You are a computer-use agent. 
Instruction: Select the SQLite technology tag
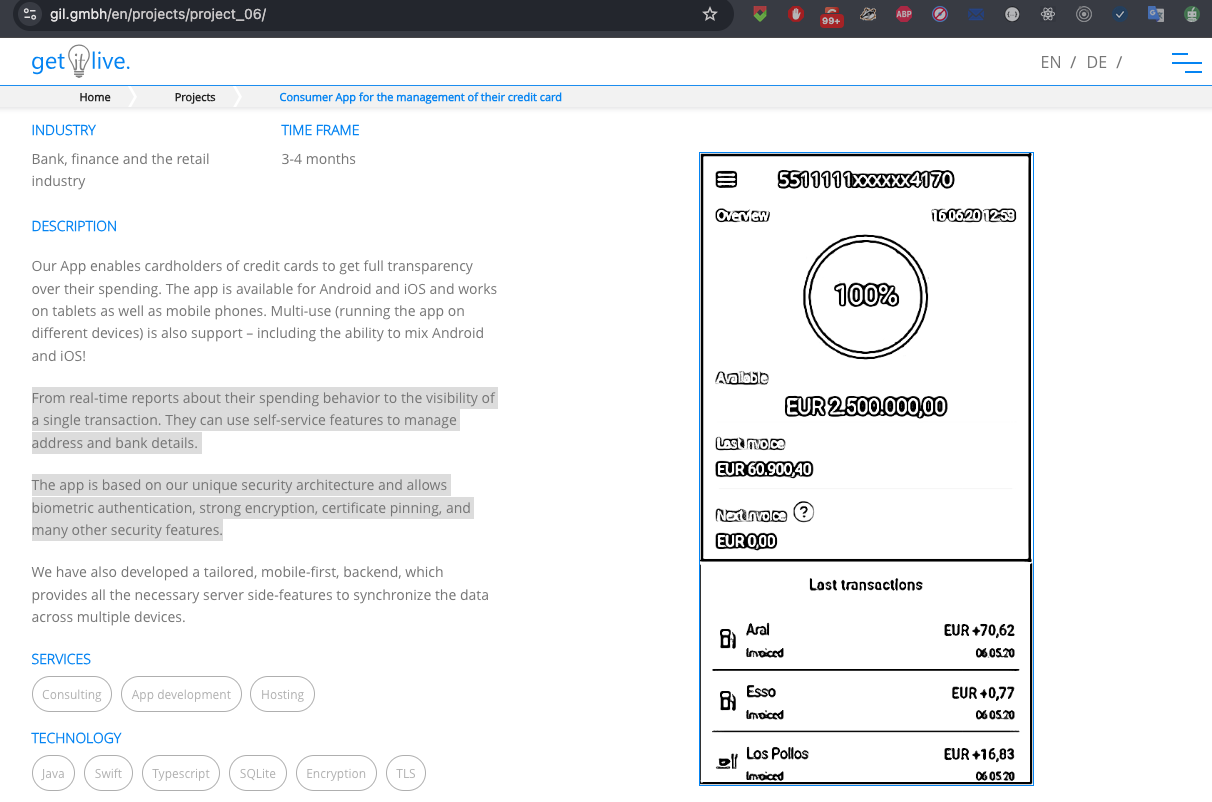pyautogui.click(x=258, y=773)
